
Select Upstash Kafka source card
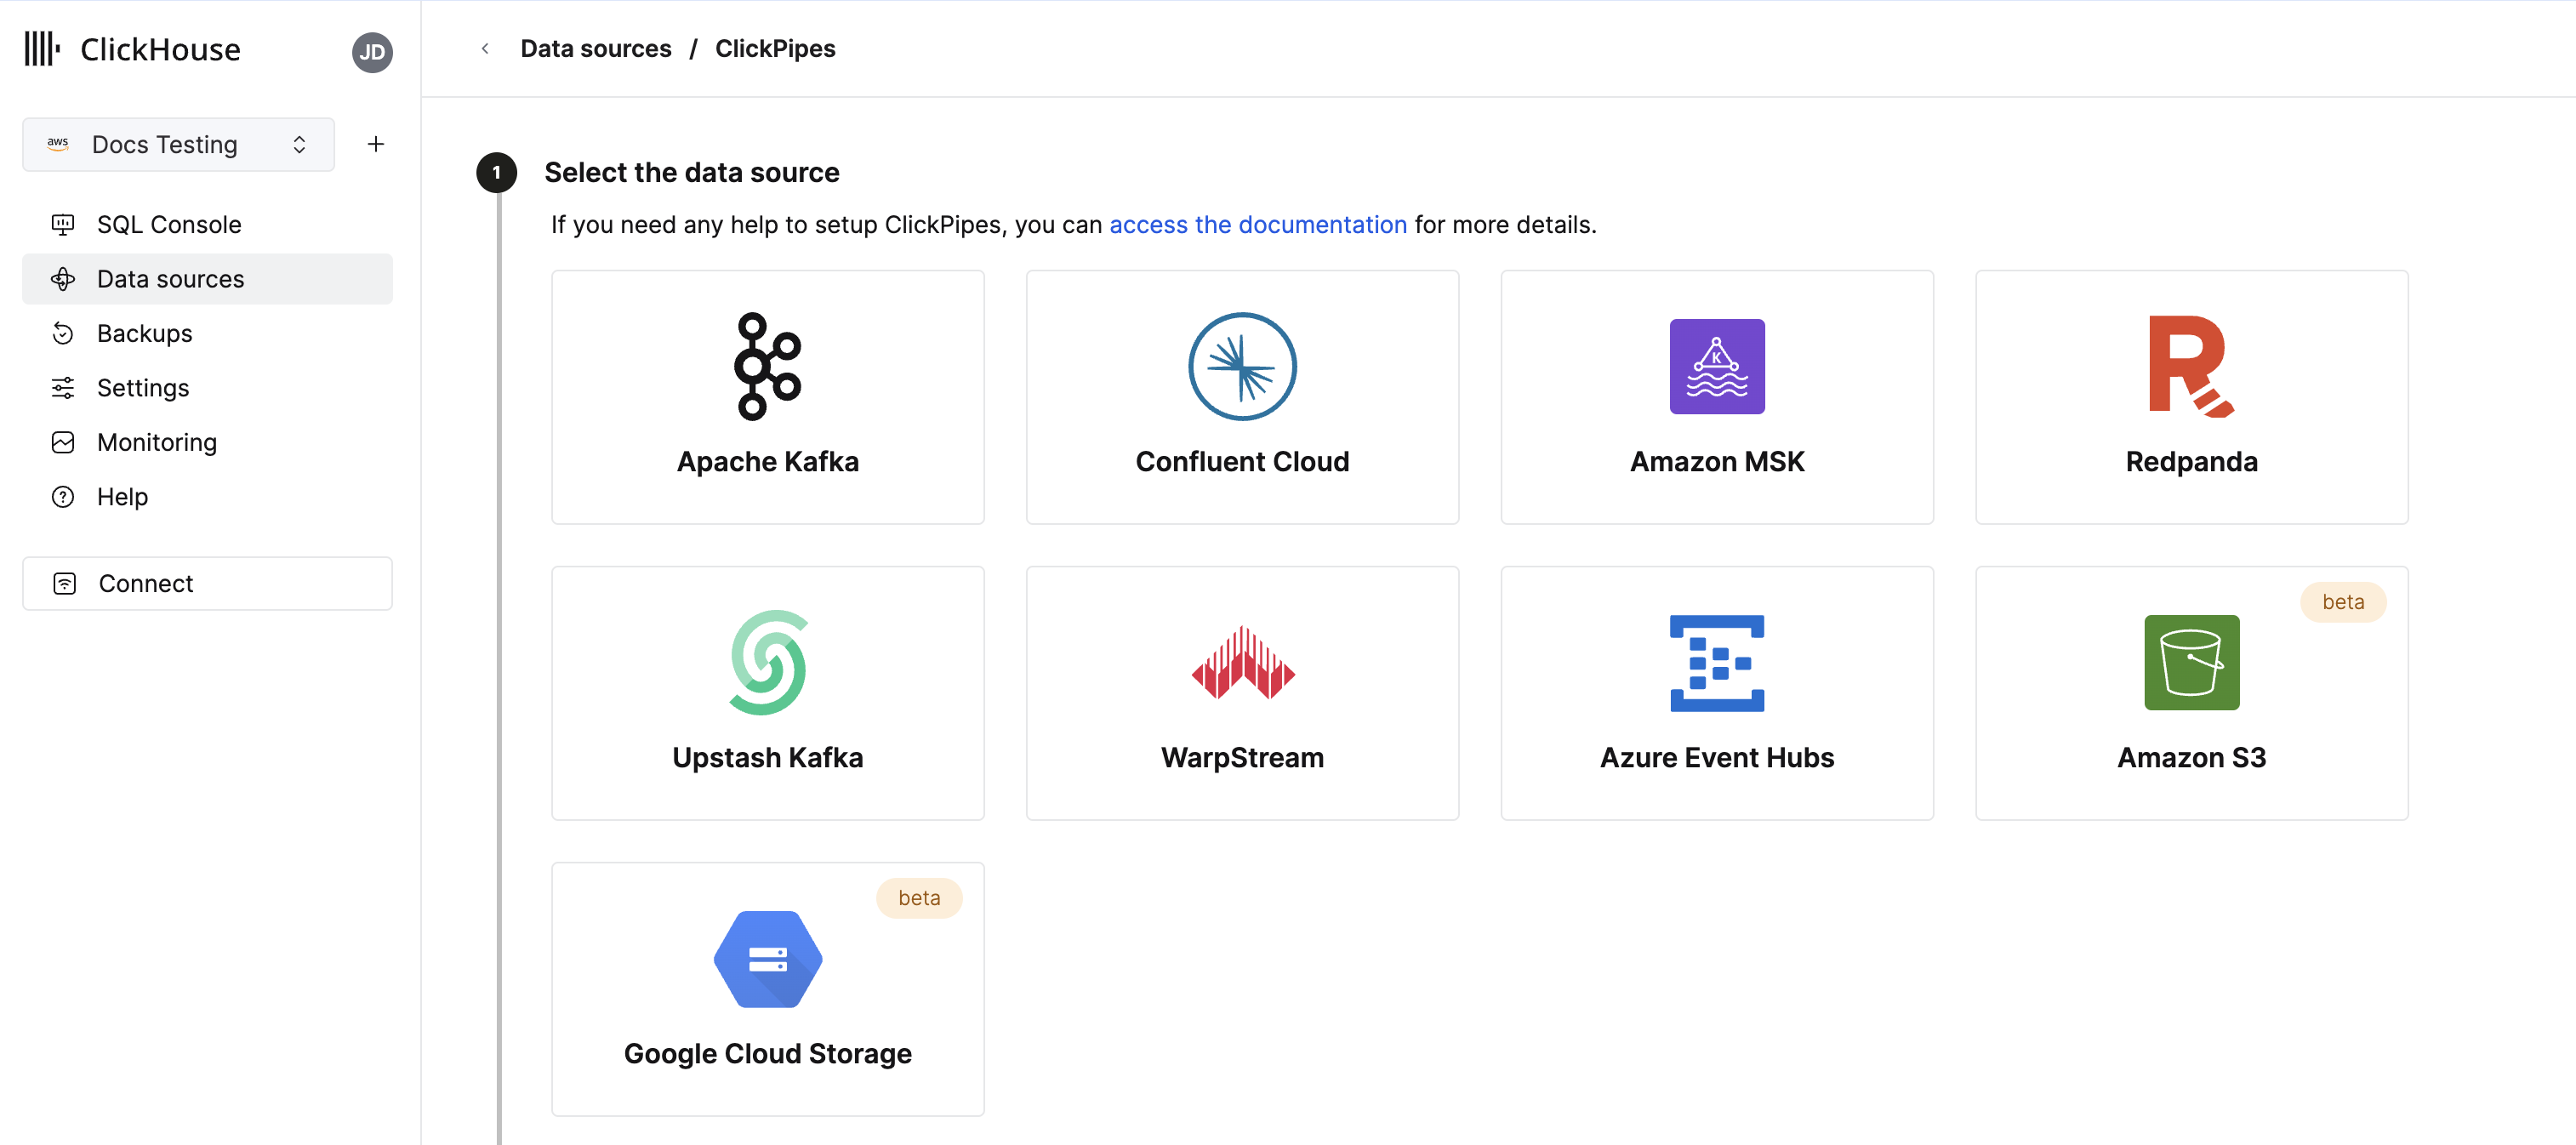767,692
